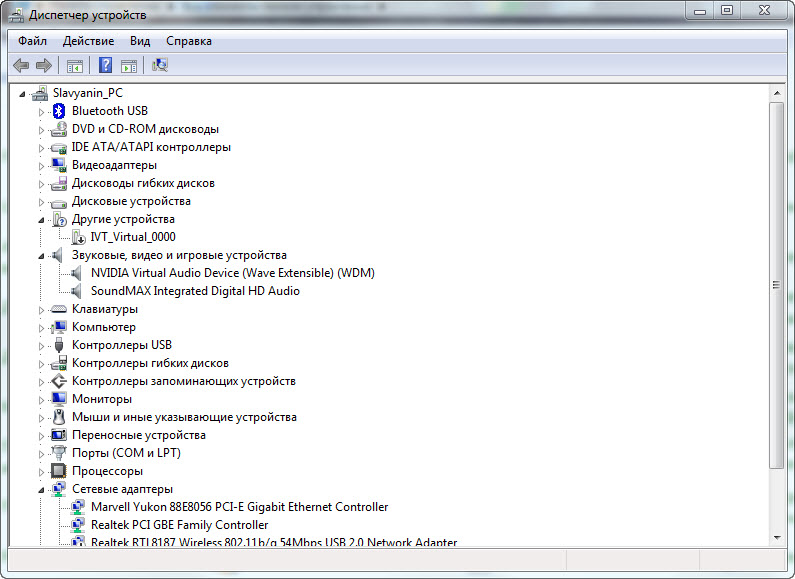Click the Порты (COM и LPT) icon
Image resolution: width=795 pixels, height=579 pixels.
(59, 453)
